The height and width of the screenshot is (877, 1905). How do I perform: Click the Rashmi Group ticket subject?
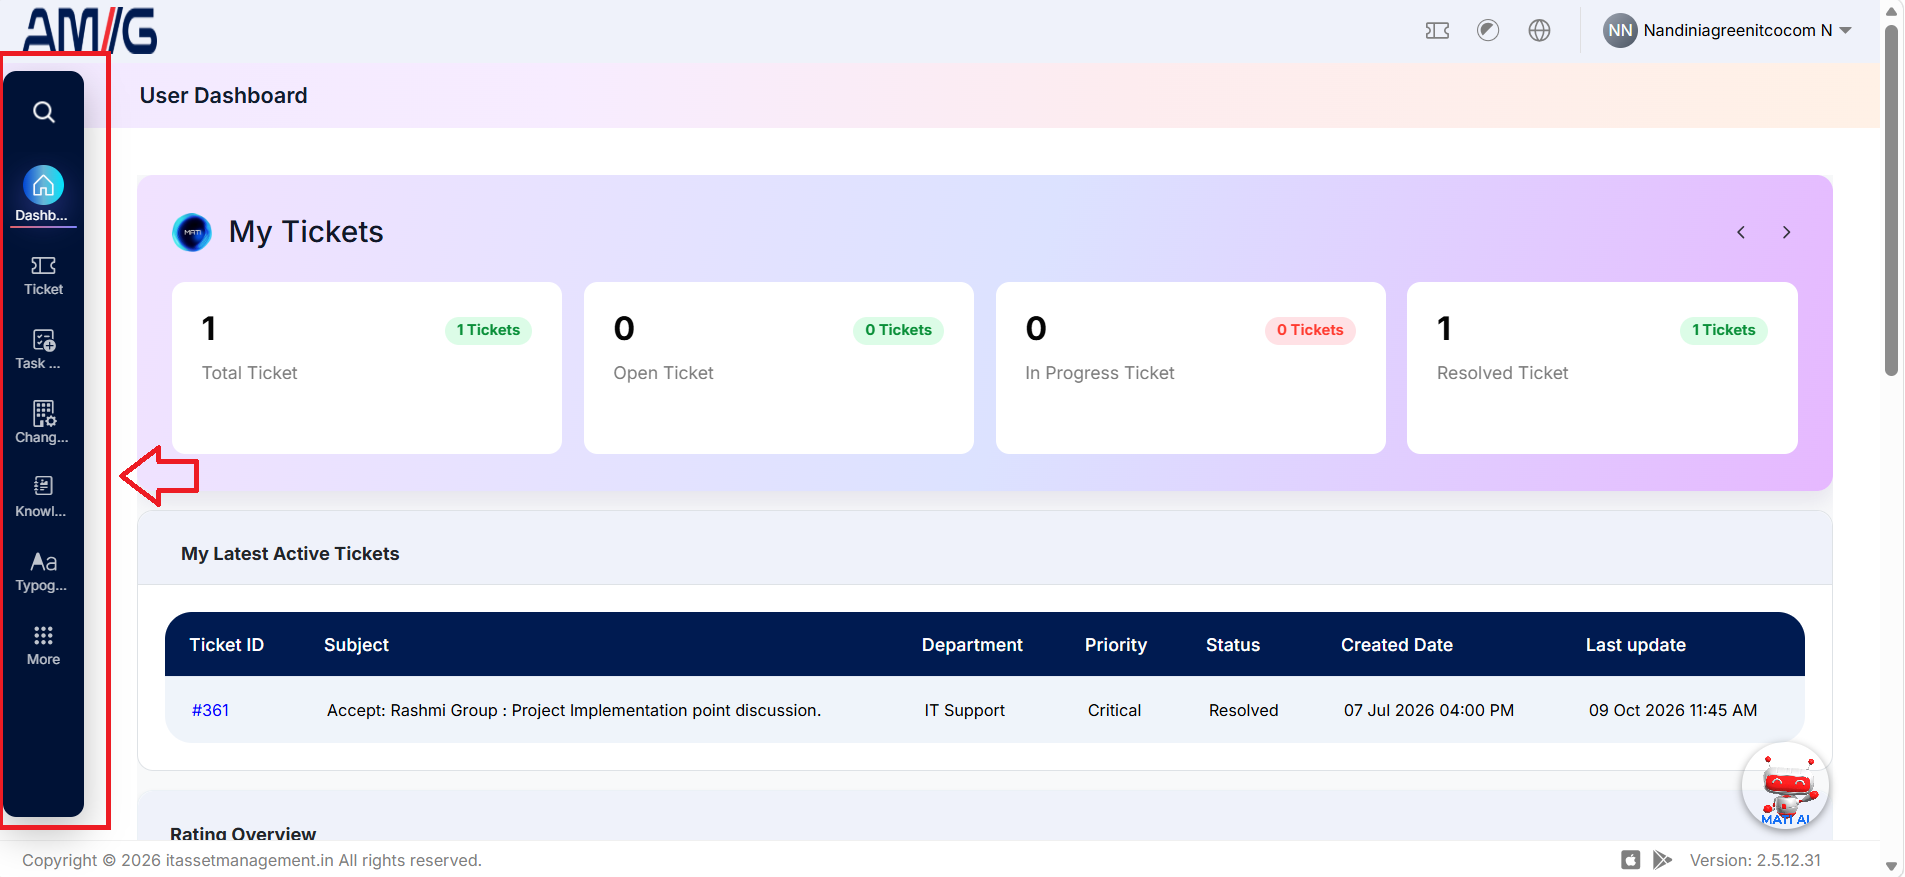(574, 710)
